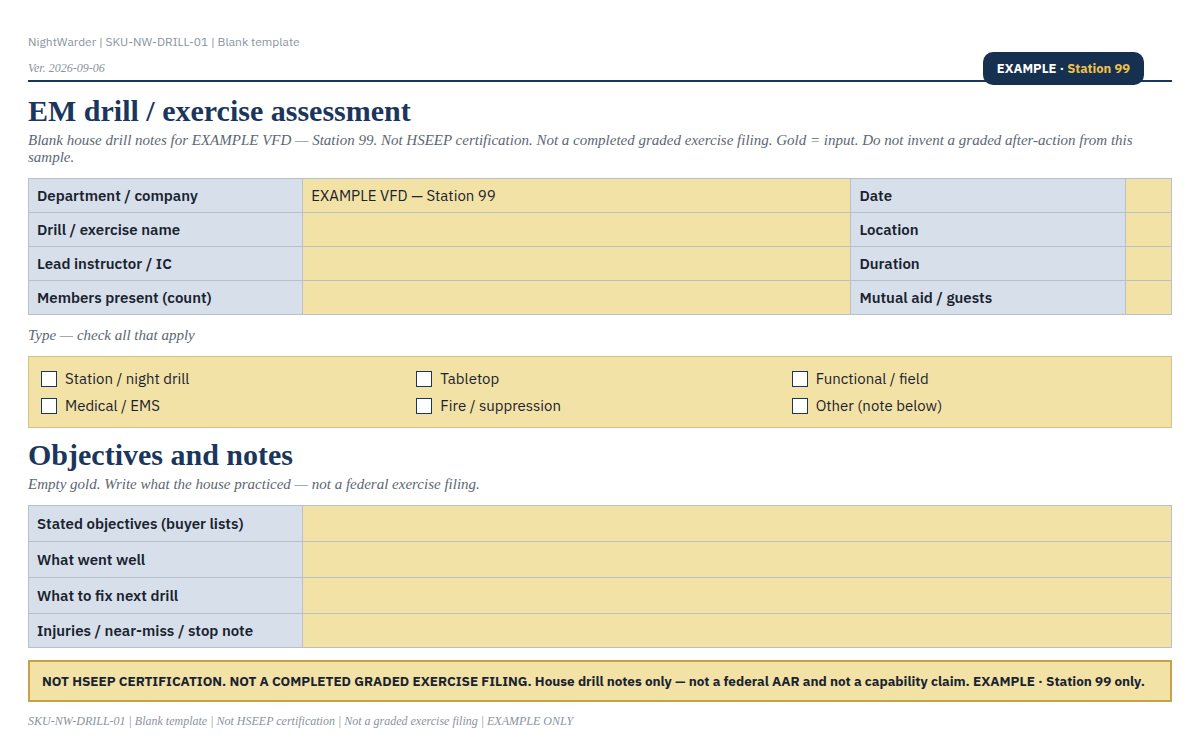Focus the Lead instructor / IC field

576,264
